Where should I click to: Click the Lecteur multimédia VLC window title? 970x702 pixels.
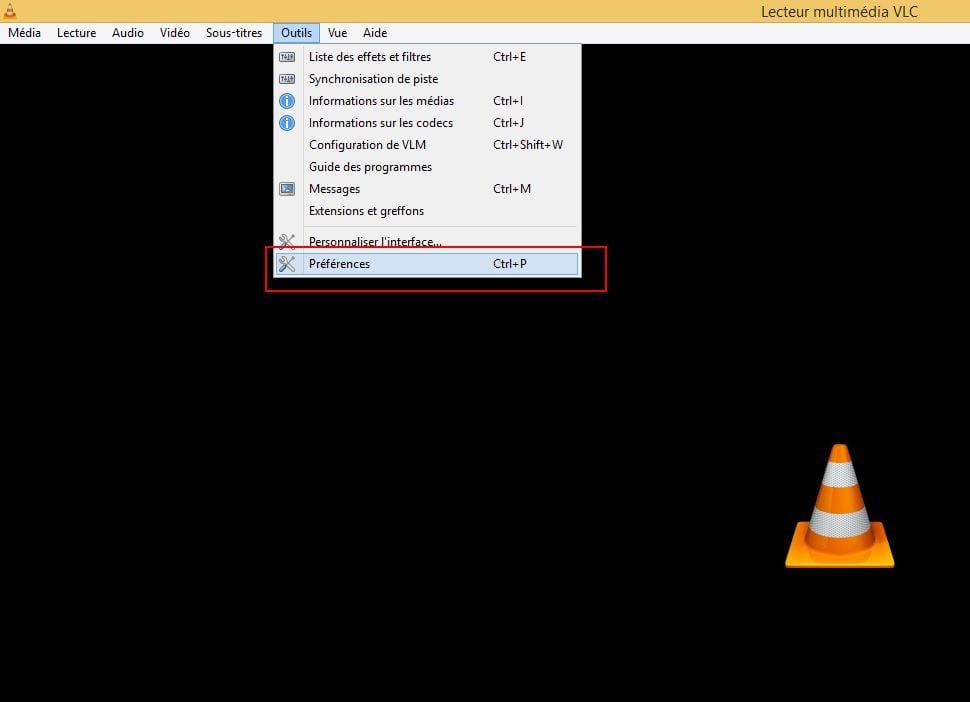(839, 12)
